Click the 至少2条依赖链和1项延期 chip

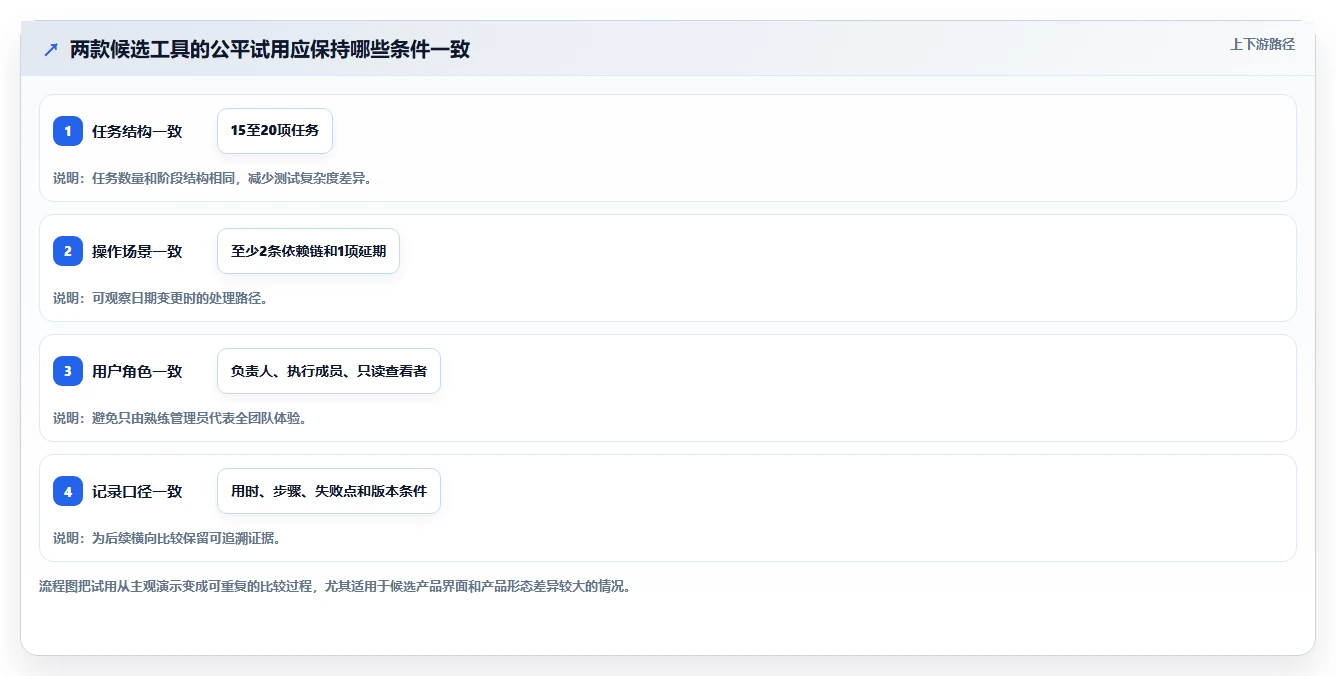(308, 251)
